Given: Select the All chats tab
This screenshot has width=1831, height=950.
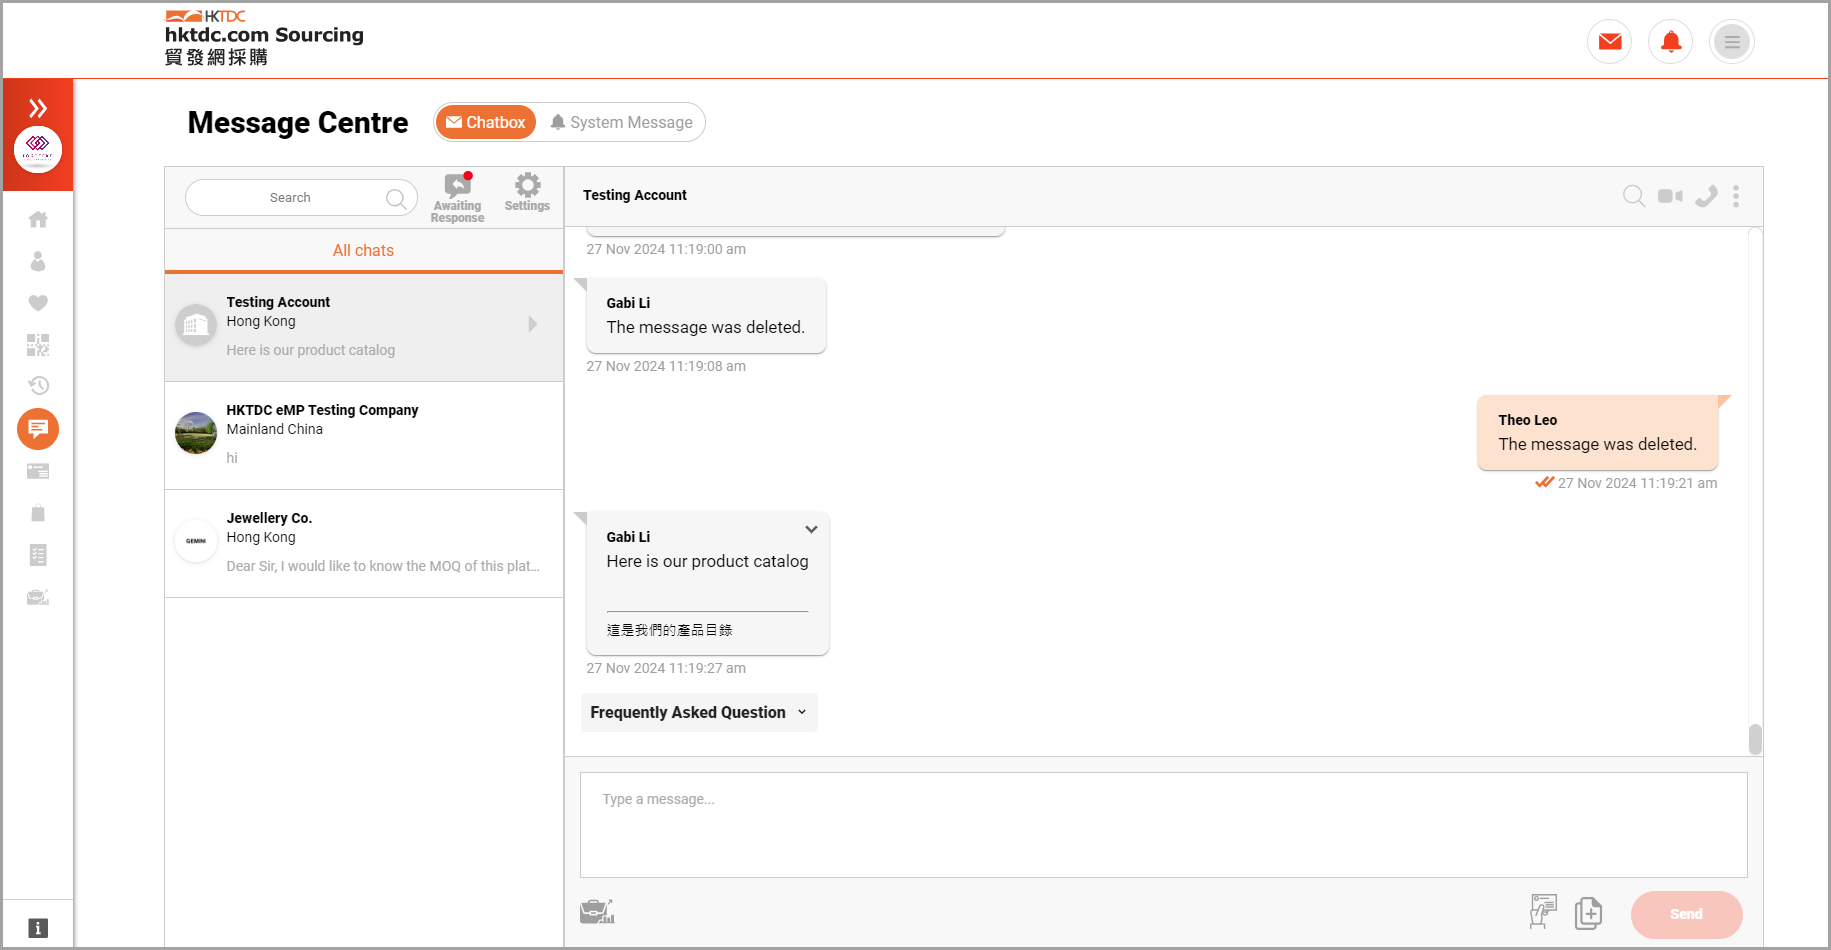Looking at the screenshot, I should click(363, 250).
